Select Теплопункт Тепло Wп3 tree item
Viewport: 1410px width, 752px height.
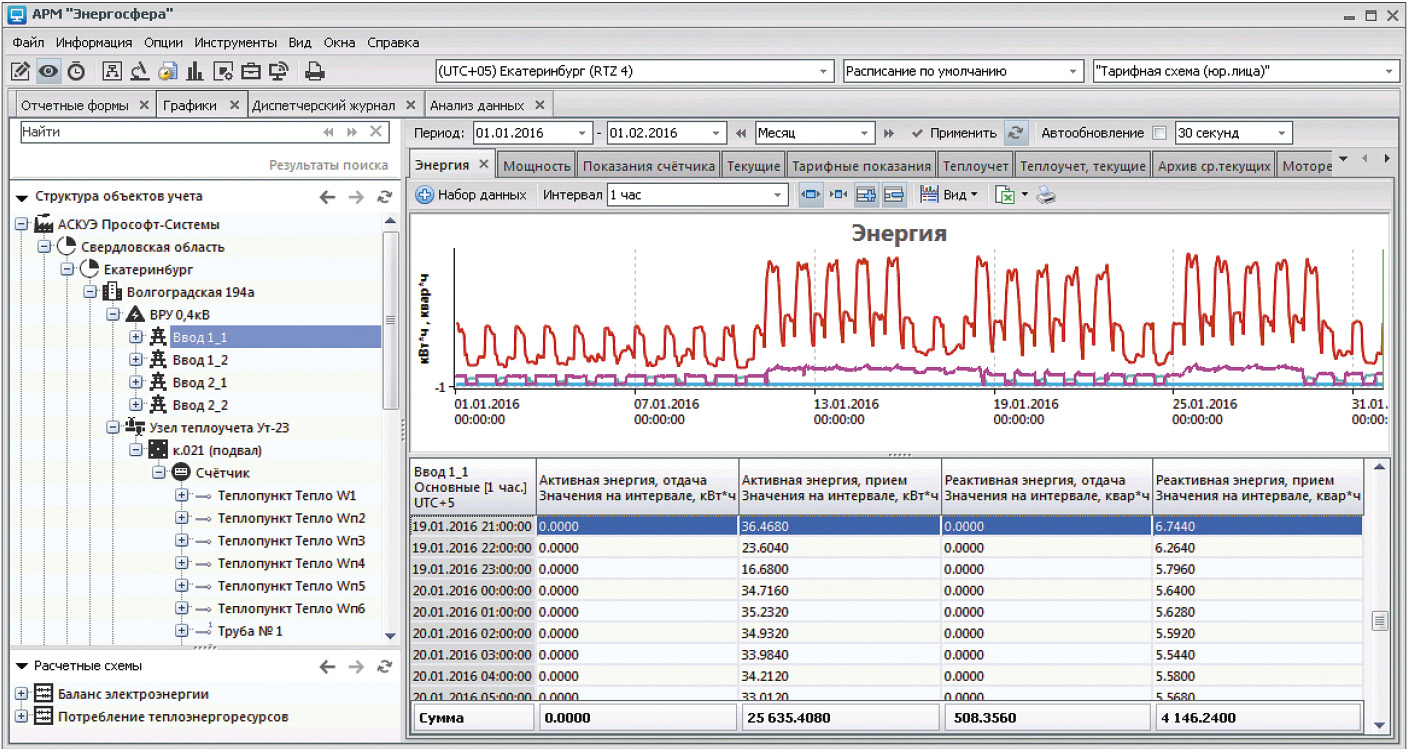291,541
